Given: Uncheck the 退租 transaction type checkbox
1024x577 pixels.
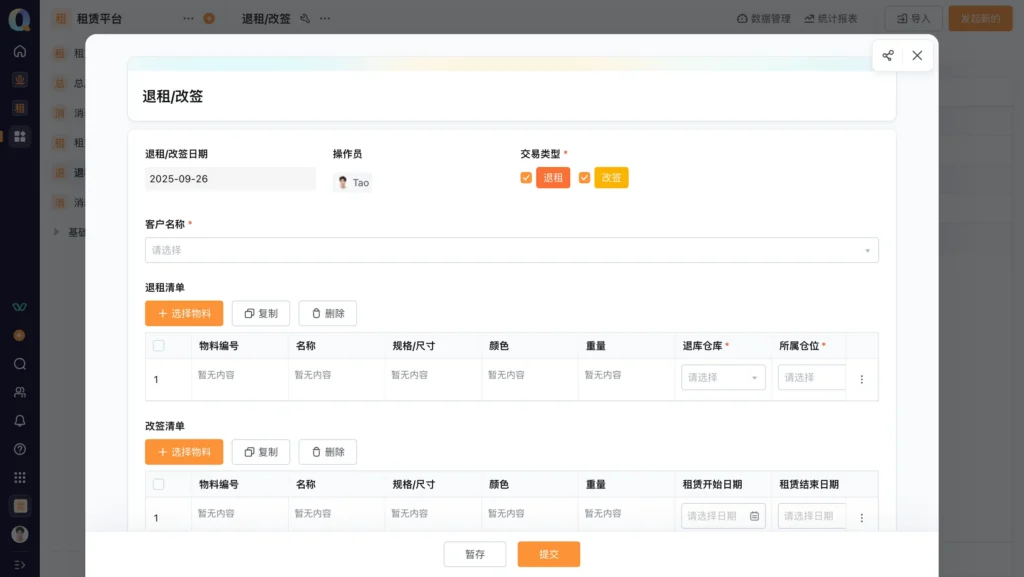Looking at the screenshot, I should tap(526, 178).
